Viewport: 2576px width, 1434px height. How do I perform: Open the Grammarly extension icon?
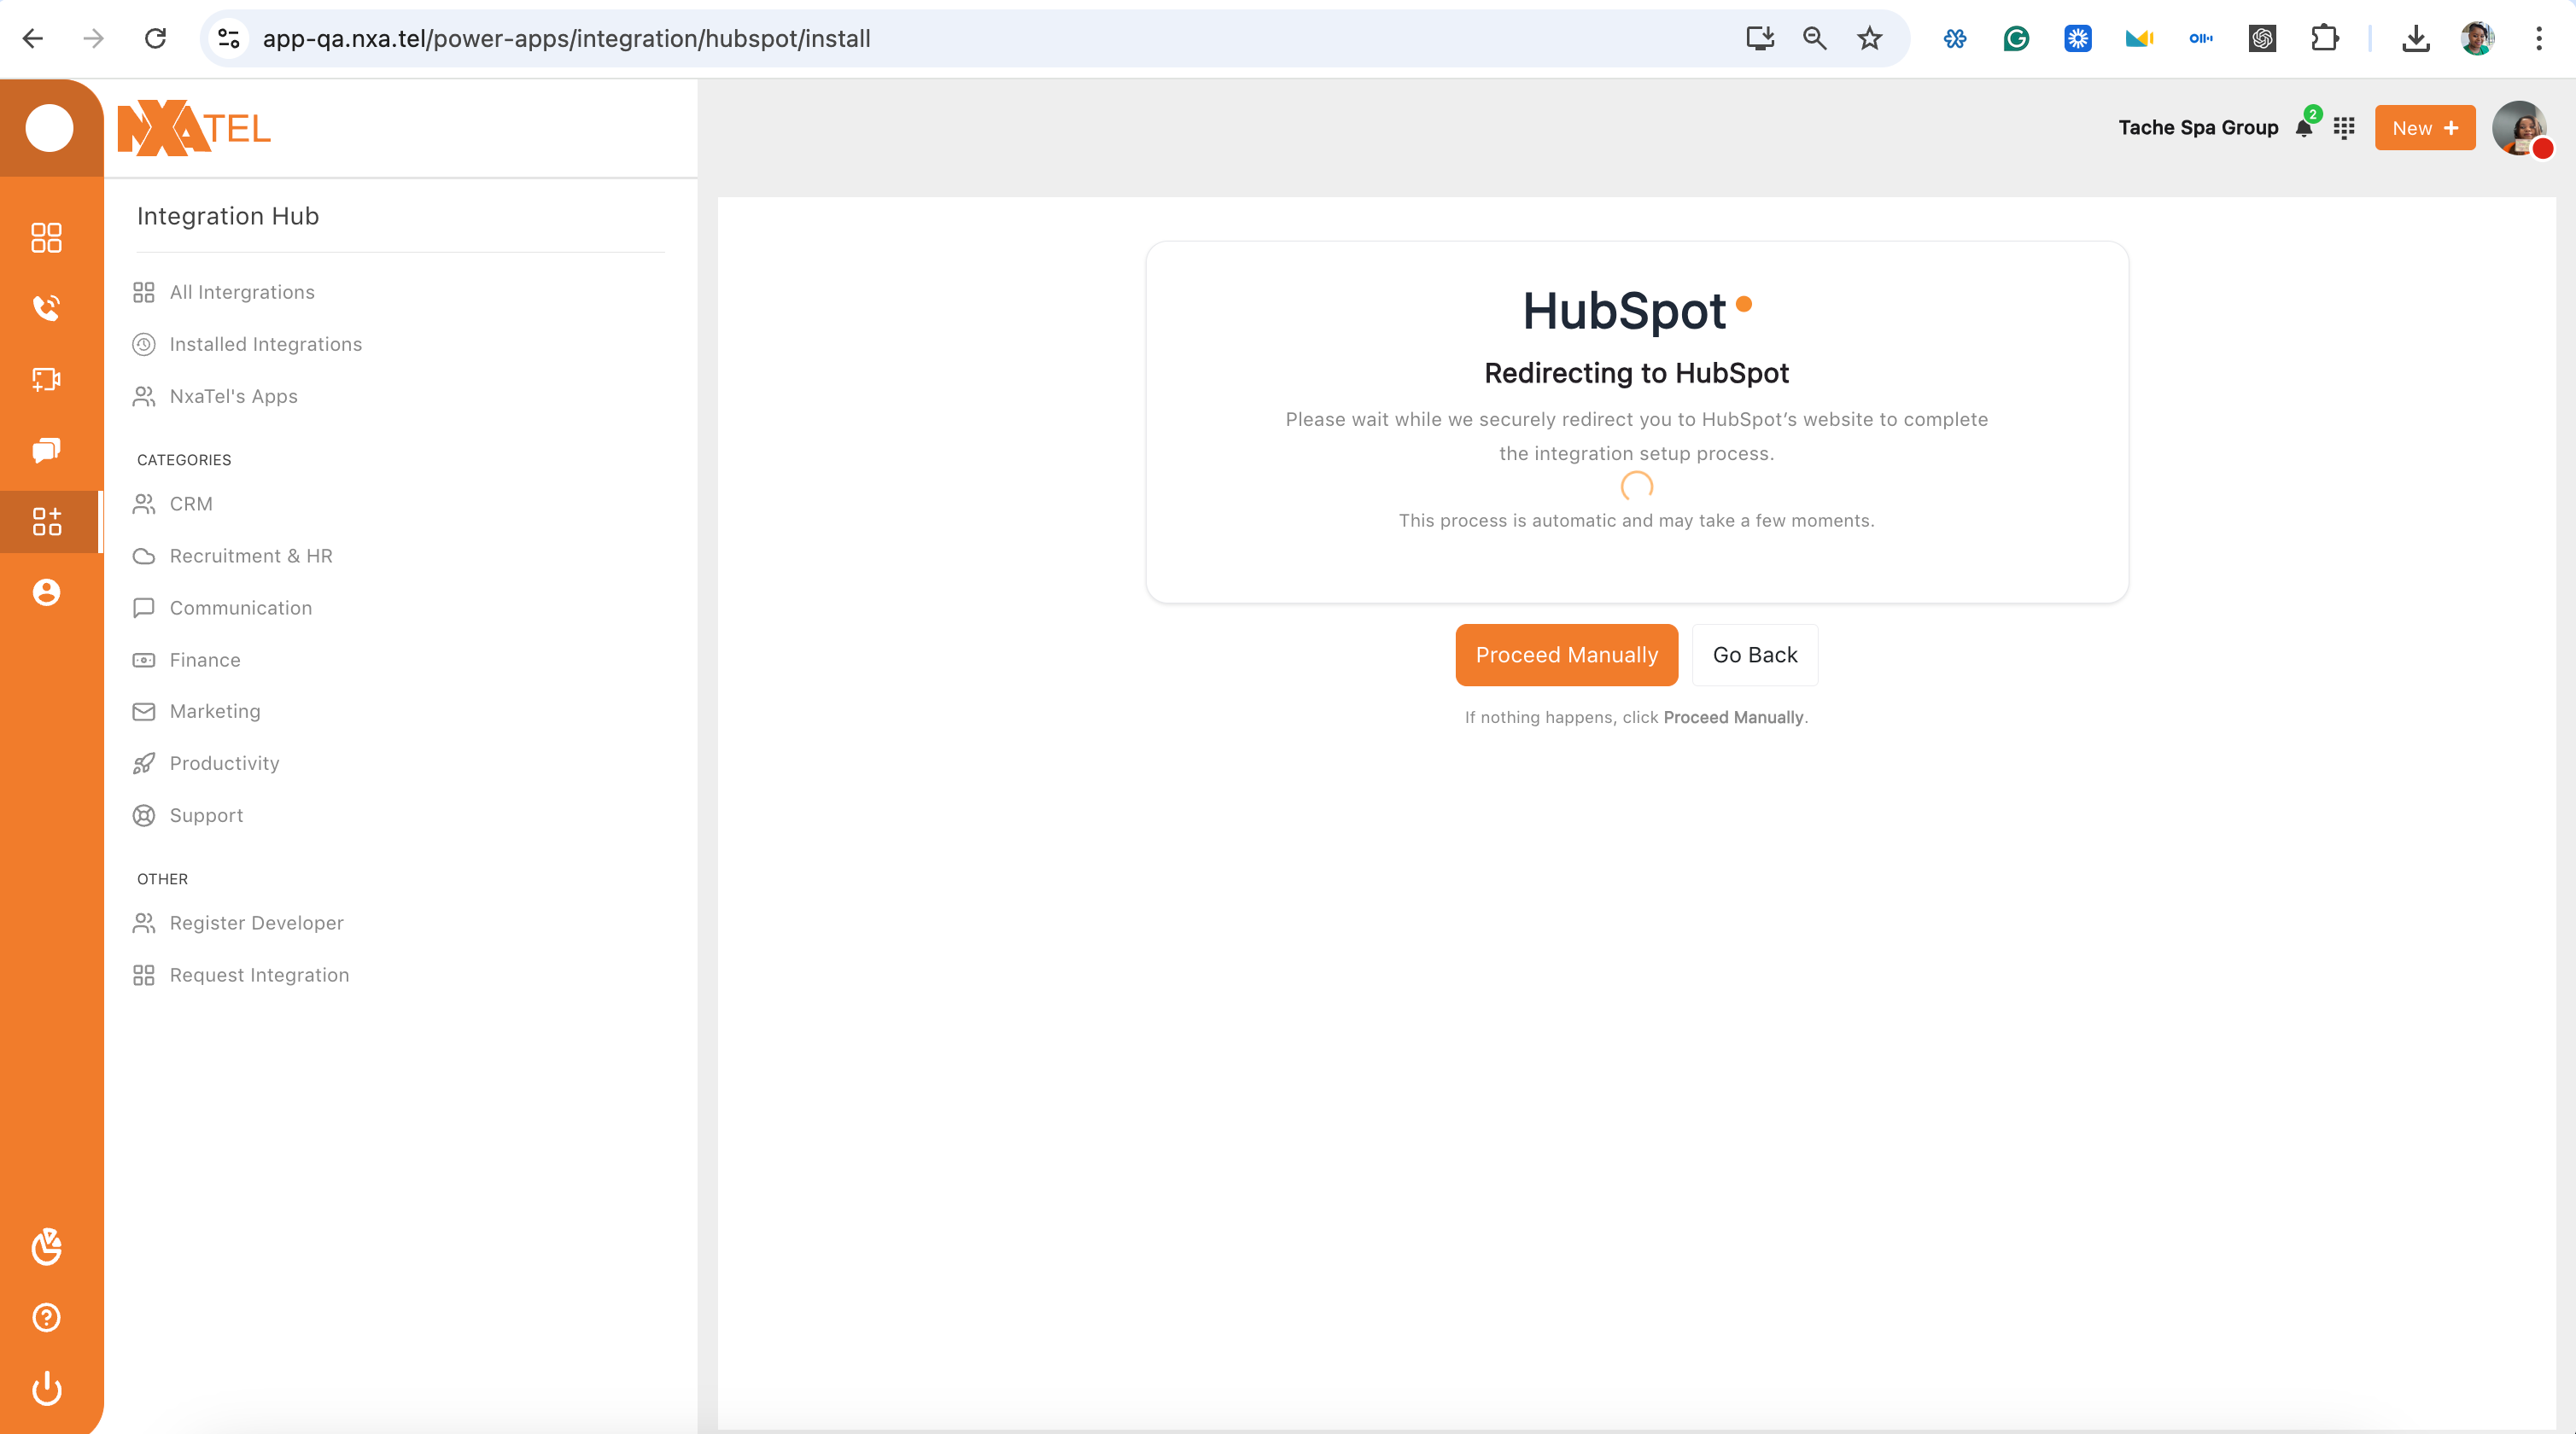click(x=2016, y=38)
